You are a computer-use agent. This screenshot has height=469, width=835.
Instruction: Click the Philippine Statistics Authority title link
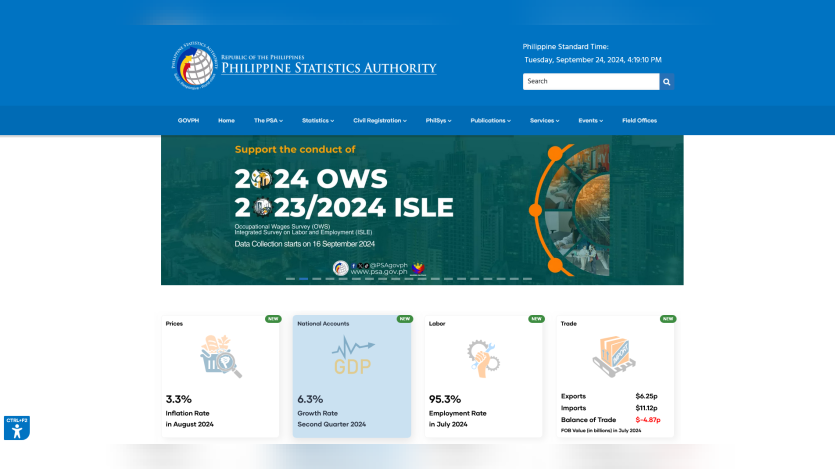point(329,68)
